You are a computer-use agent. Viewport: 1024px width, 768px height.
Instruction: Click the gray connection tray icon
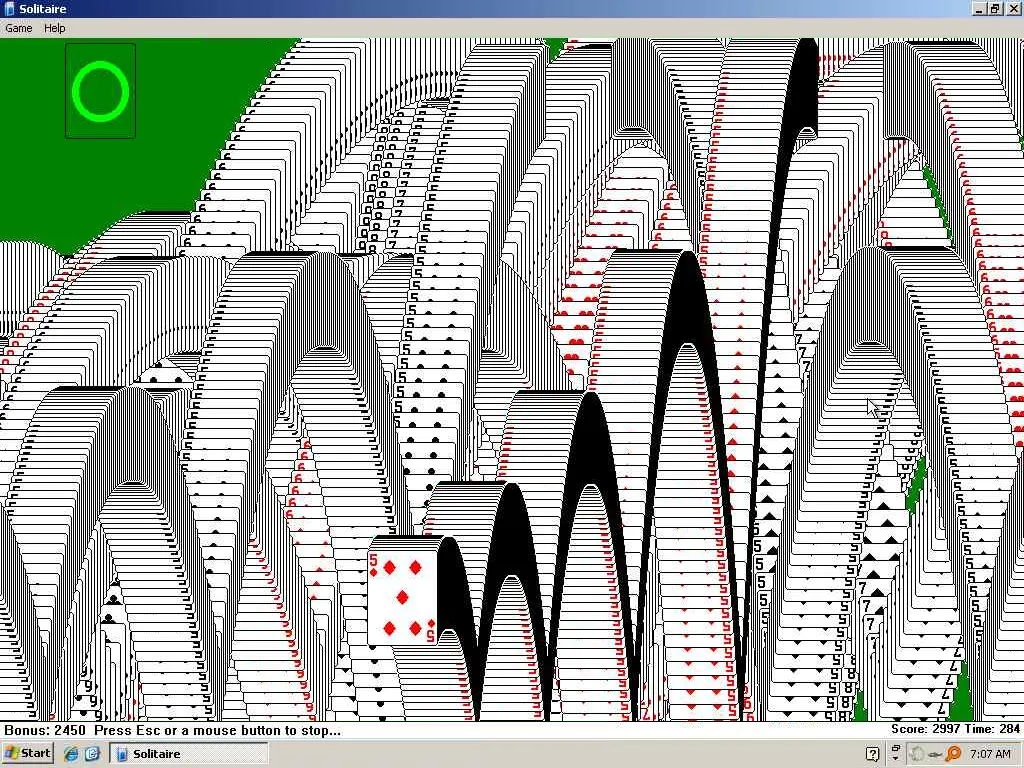click(935, 754)
